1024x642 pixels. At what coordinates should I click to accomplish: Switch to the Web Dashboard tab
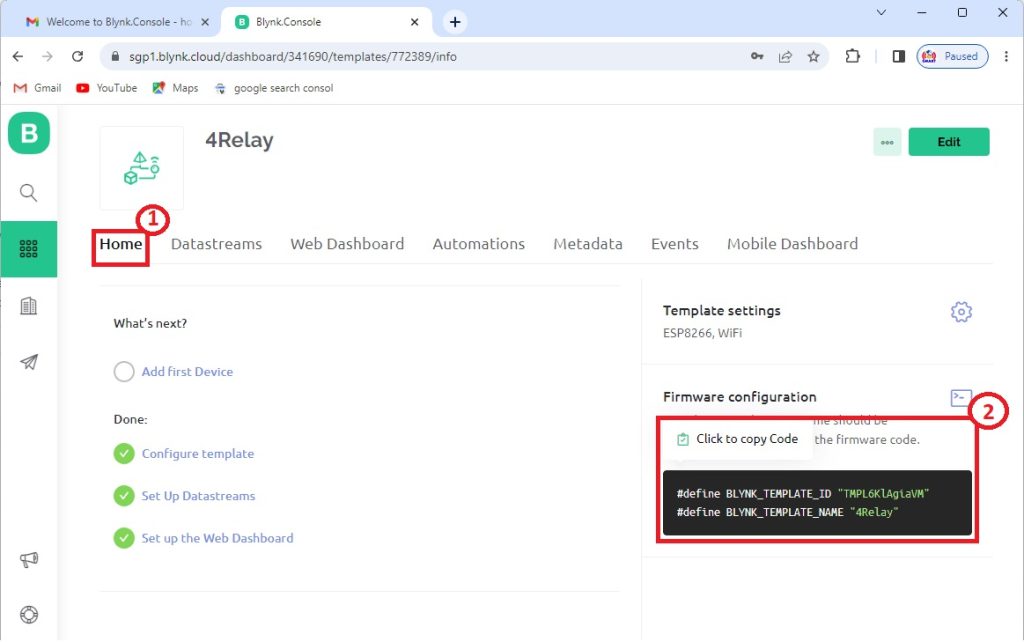[x=347, y=244]
